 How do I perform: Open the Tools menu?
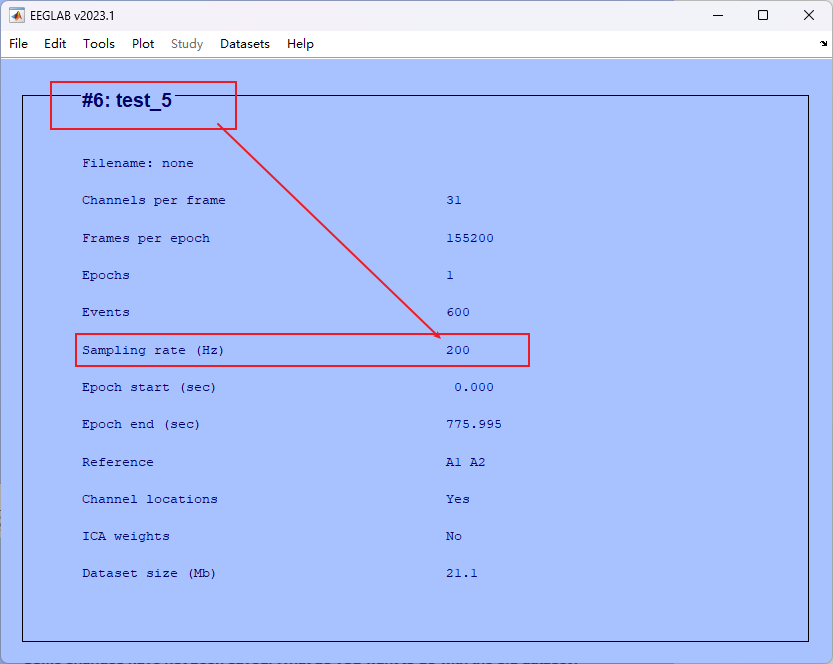pyautogui.click(x=99, y=44)
